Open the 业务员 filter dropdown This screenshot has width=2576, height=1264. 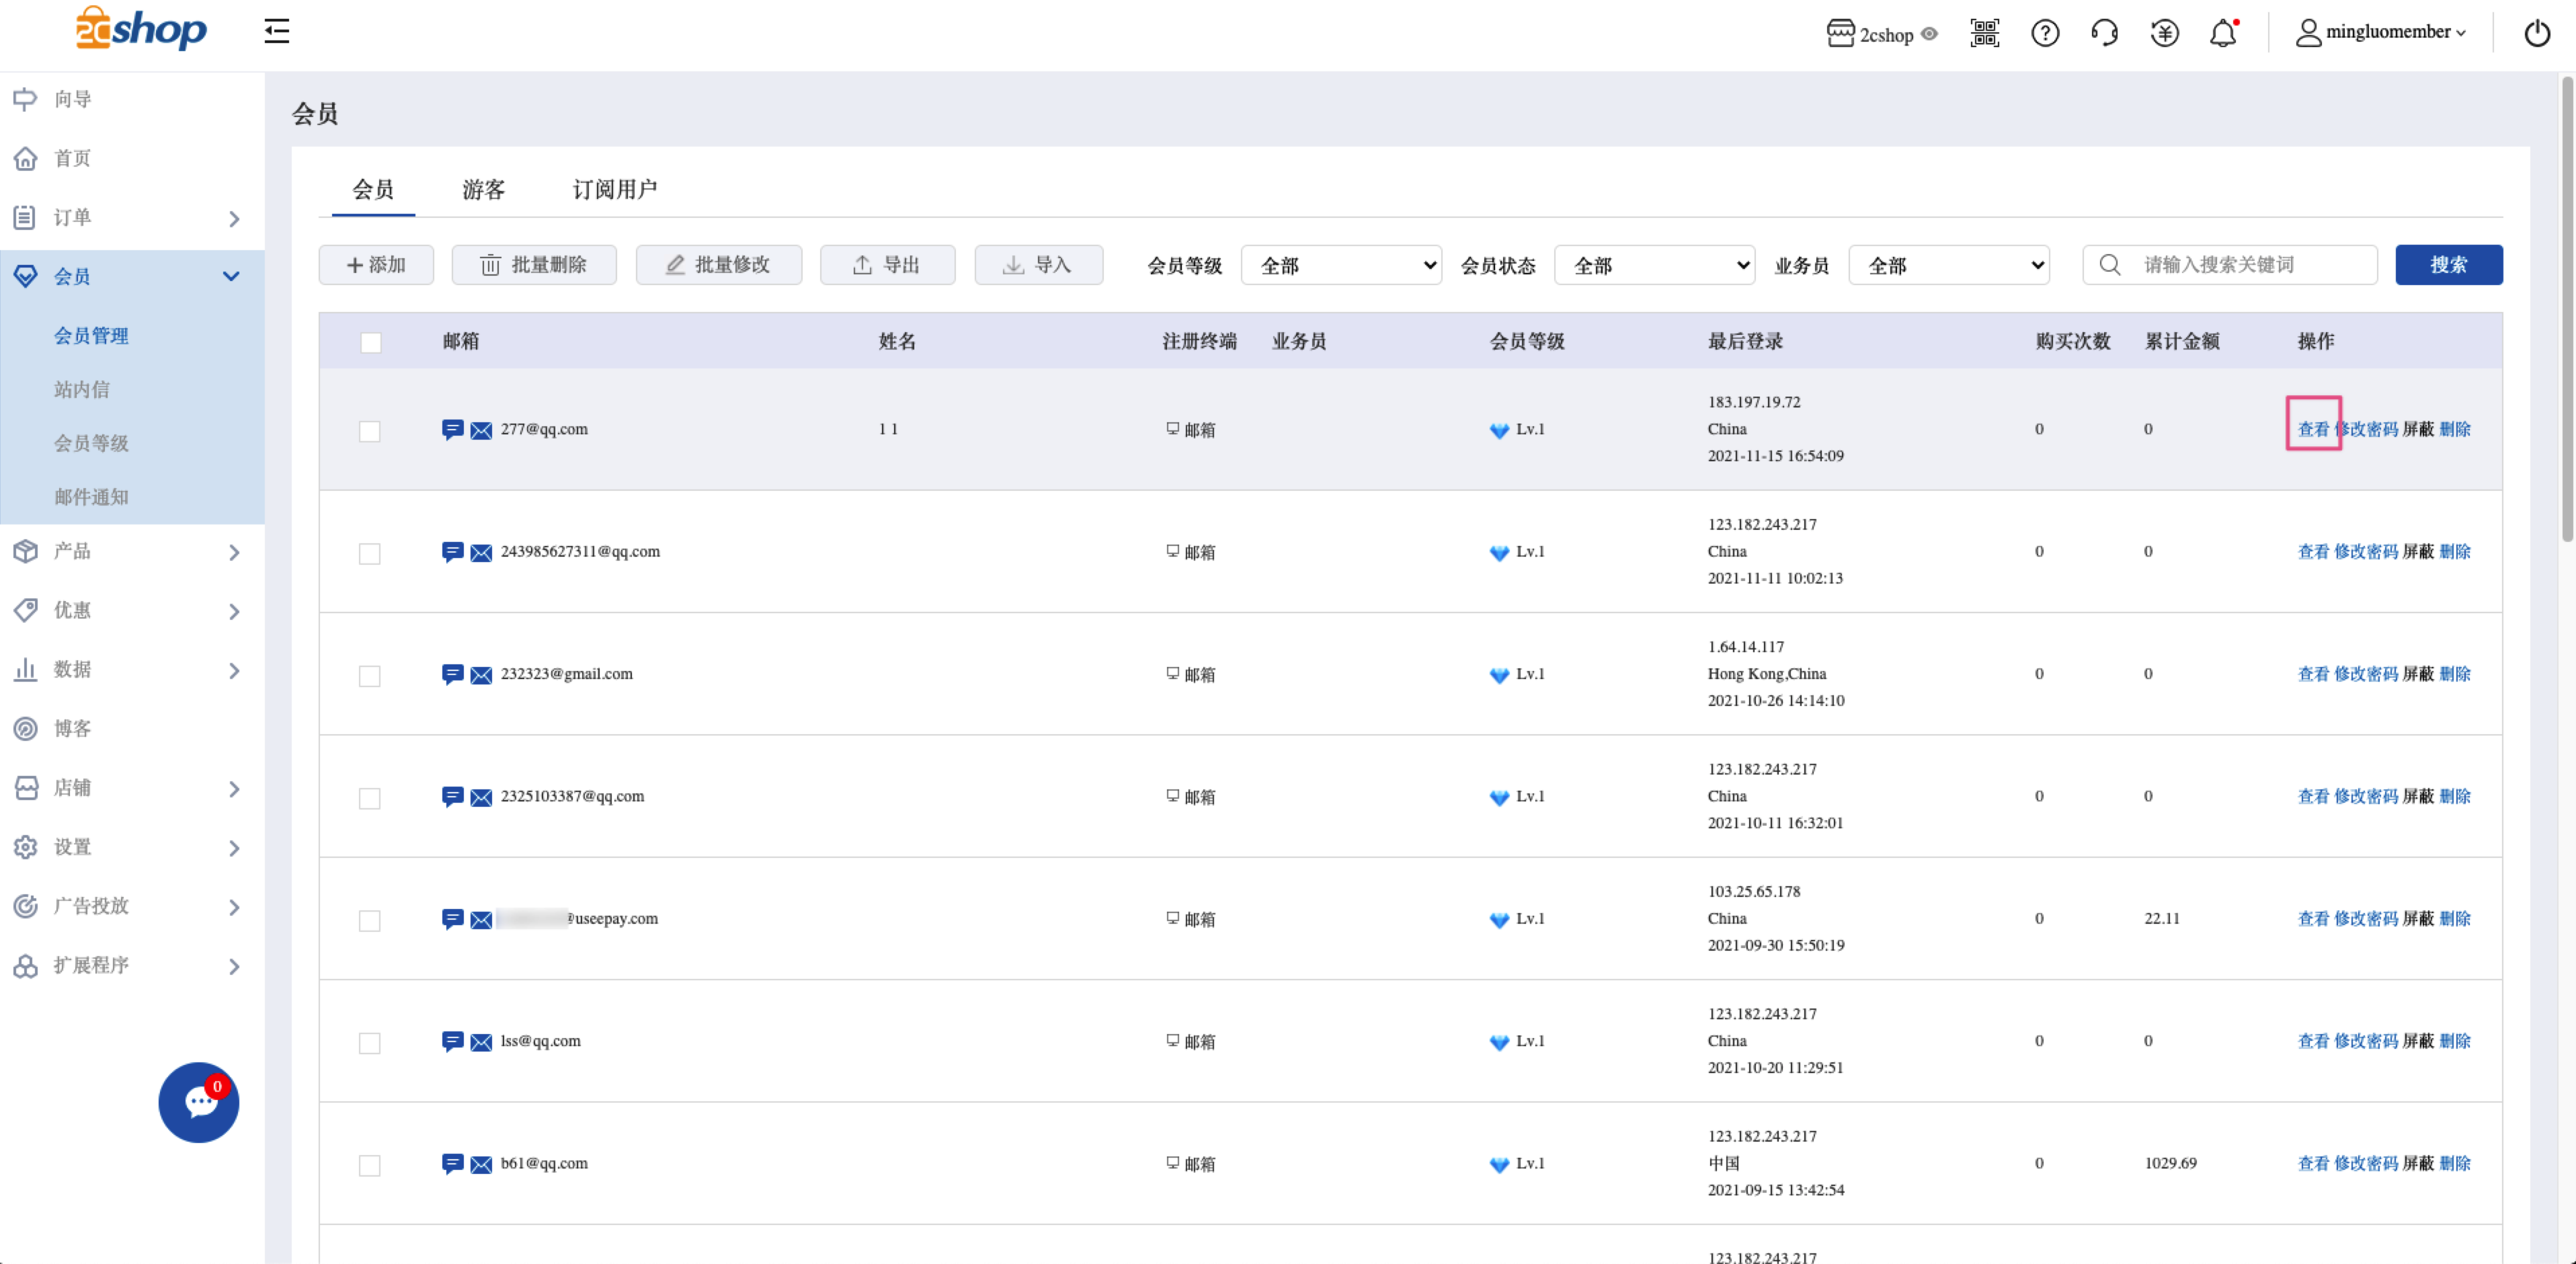(1949, 265)
